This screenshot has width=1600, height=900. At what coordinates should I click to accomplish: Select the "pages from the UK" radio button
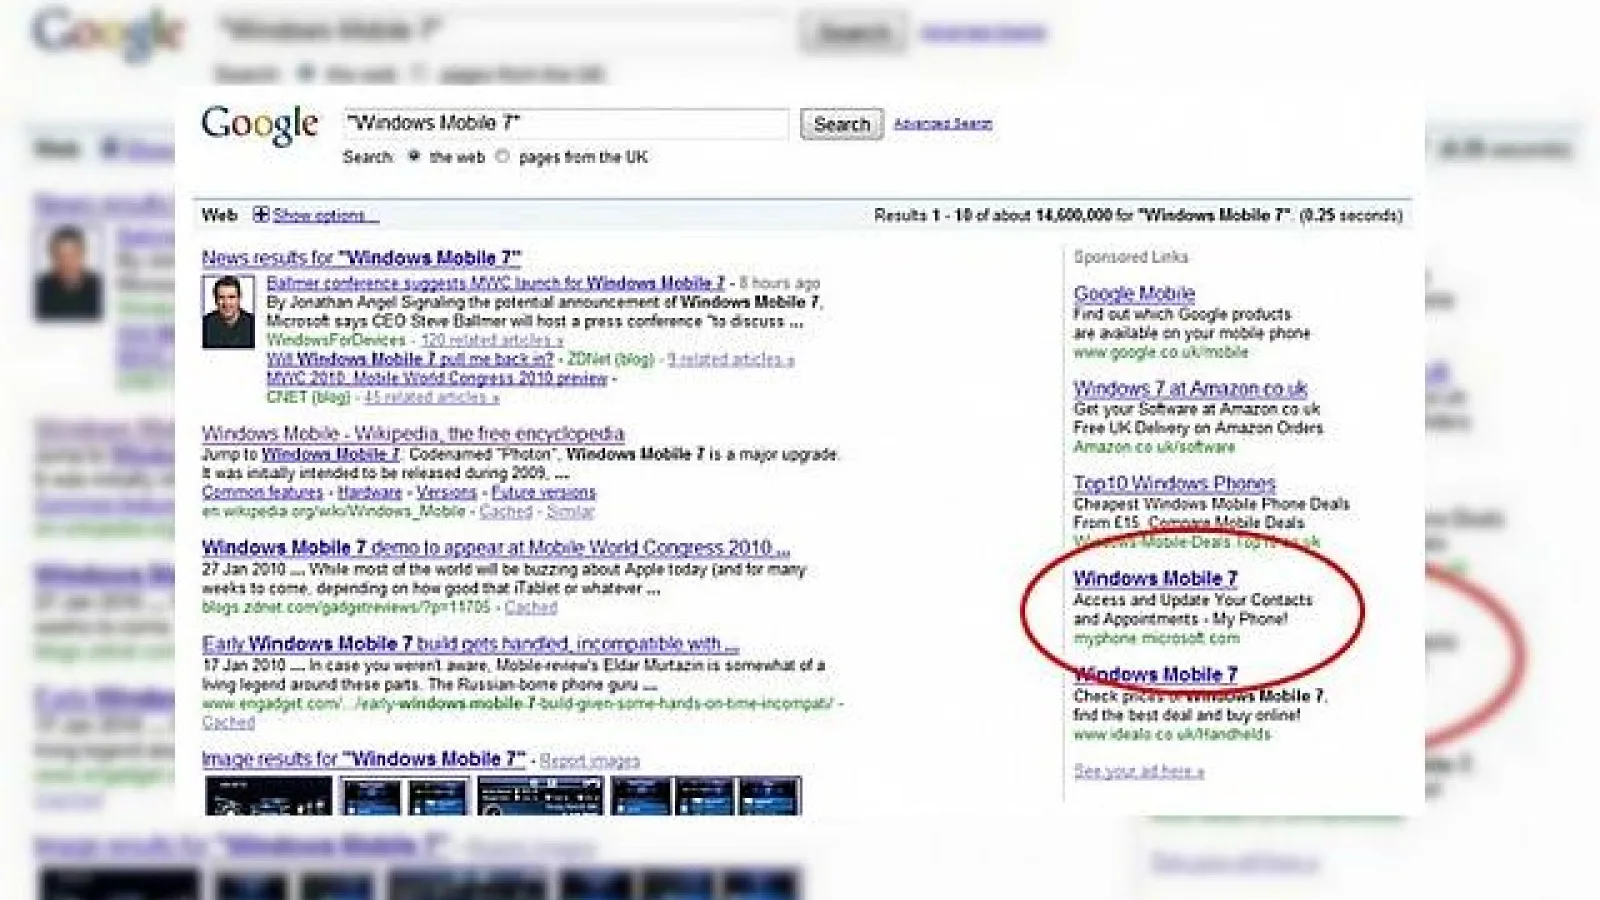click(x=503, y=156)
